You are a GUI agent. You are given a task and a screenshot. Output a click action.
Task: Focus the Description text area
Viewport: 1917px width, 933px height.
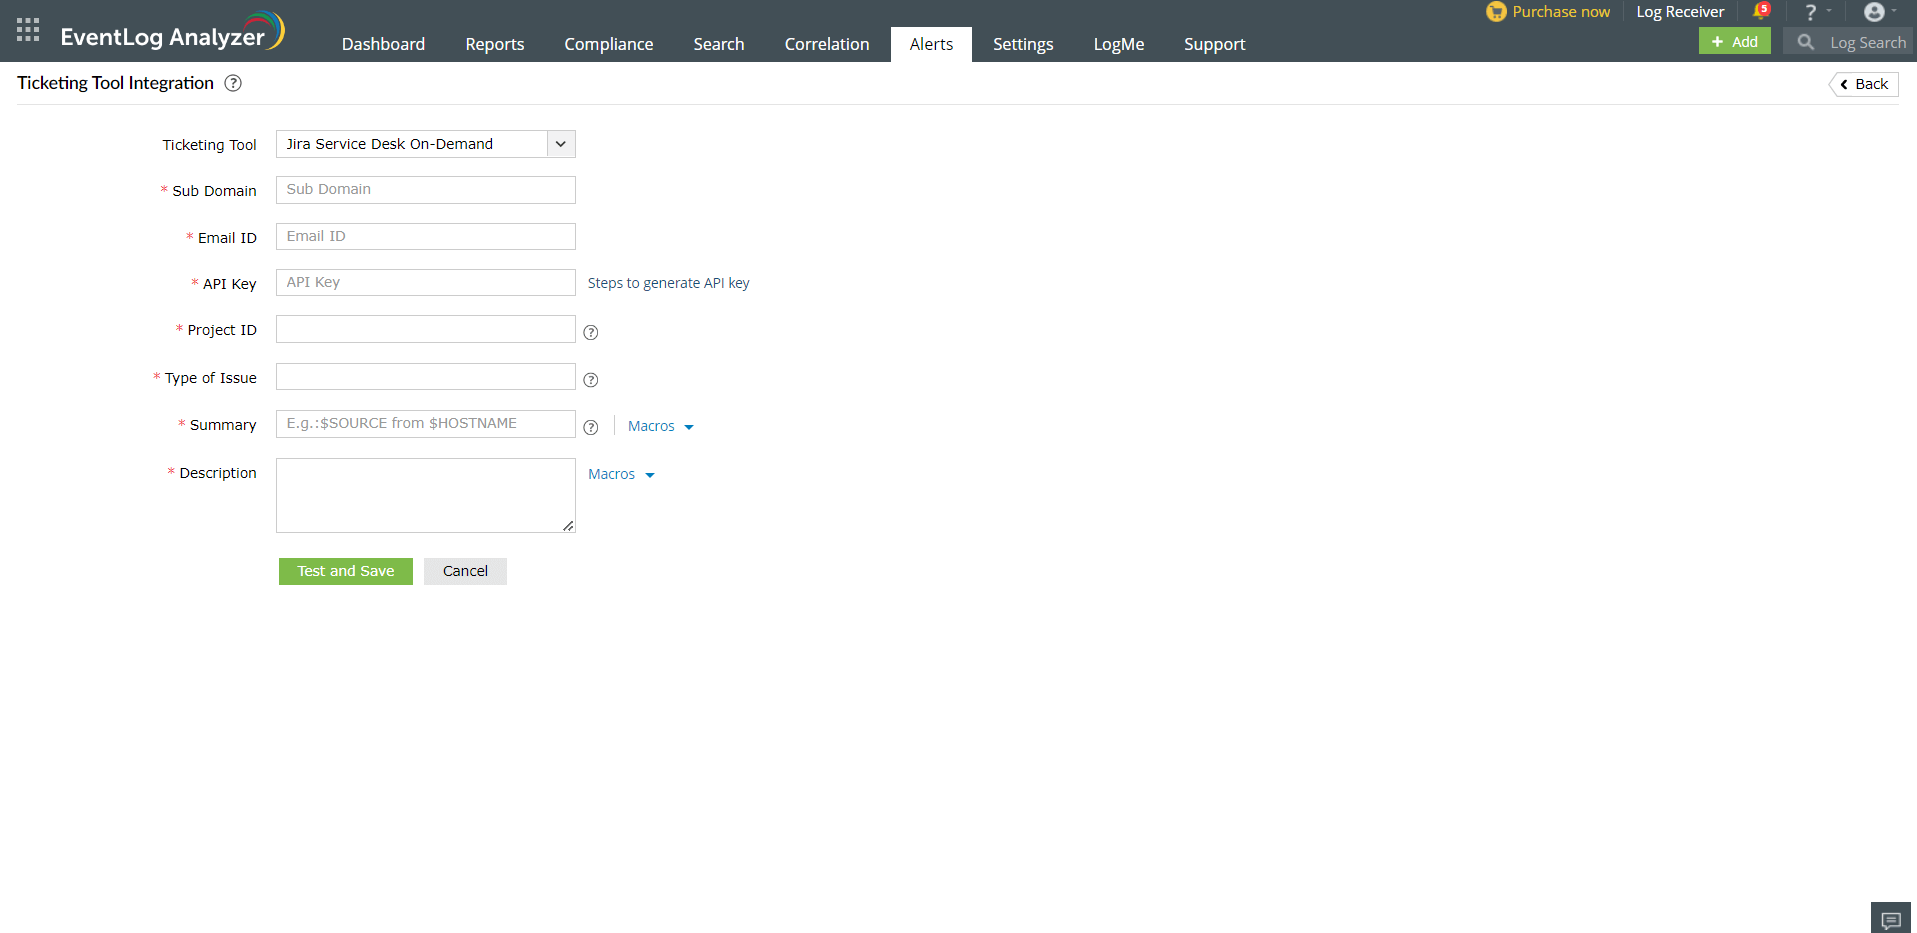pyautogui.click(x=426, y=496)
